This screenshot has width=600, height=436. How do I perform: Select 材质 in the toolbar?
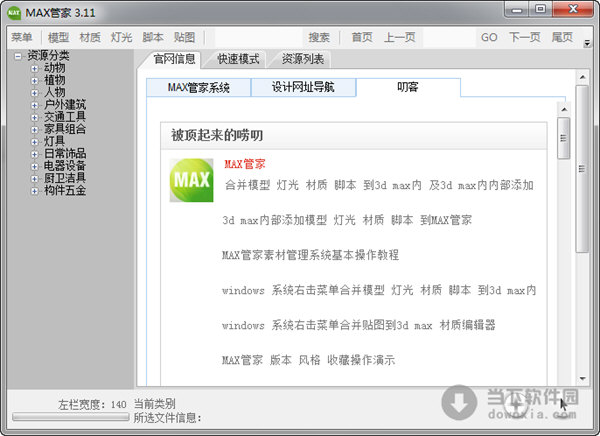click(90, 38)
